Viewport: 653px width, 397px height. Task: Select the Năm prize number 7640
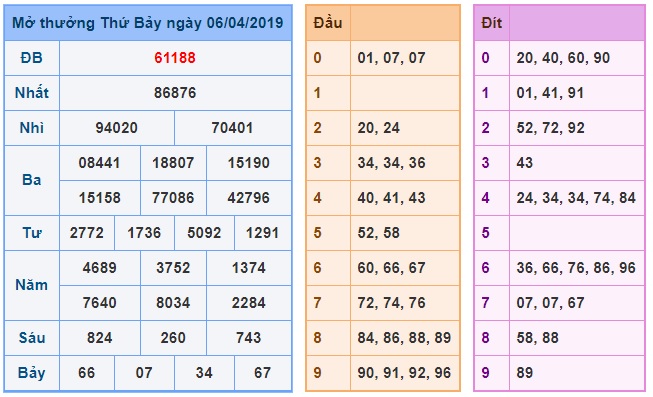point(100,303)
